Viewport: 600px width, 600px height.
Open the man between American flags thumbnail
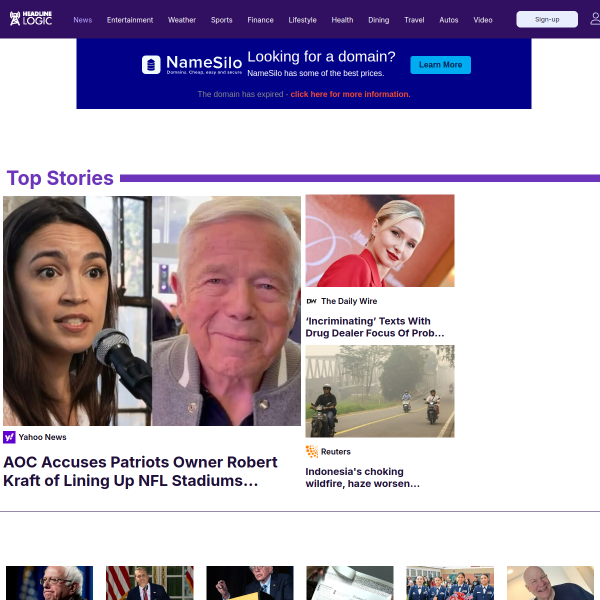tap(150, 583)
